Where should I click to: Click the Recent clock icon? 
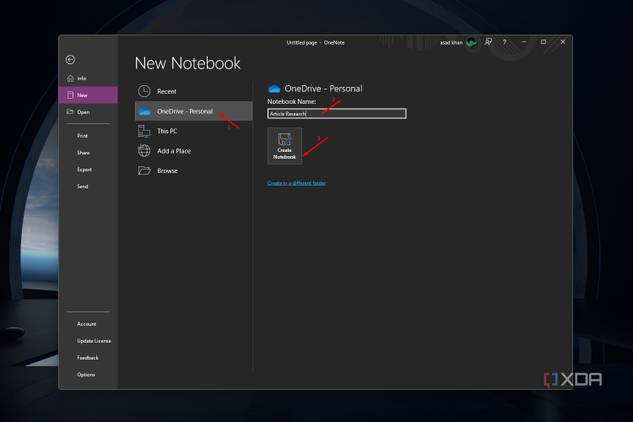[144, 91]
